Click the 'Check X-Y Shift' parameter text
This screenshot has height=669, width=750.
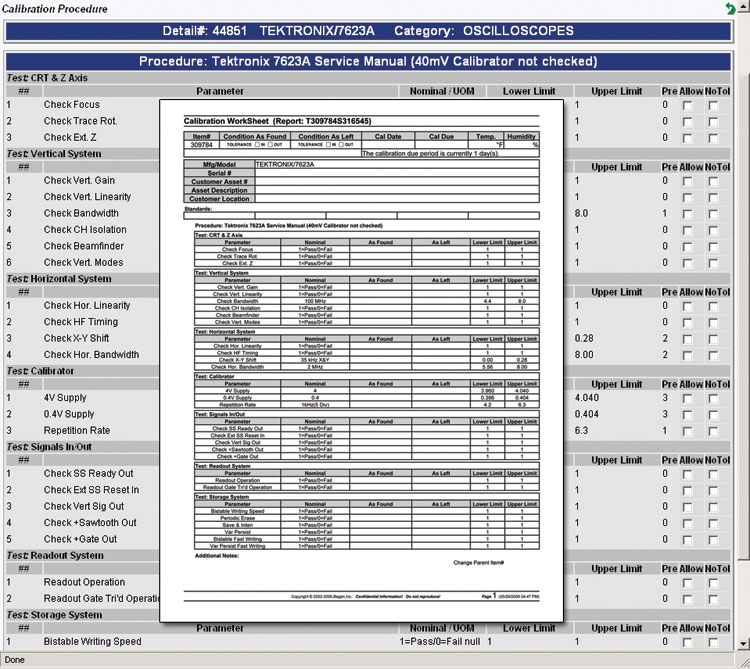[77, 338]
